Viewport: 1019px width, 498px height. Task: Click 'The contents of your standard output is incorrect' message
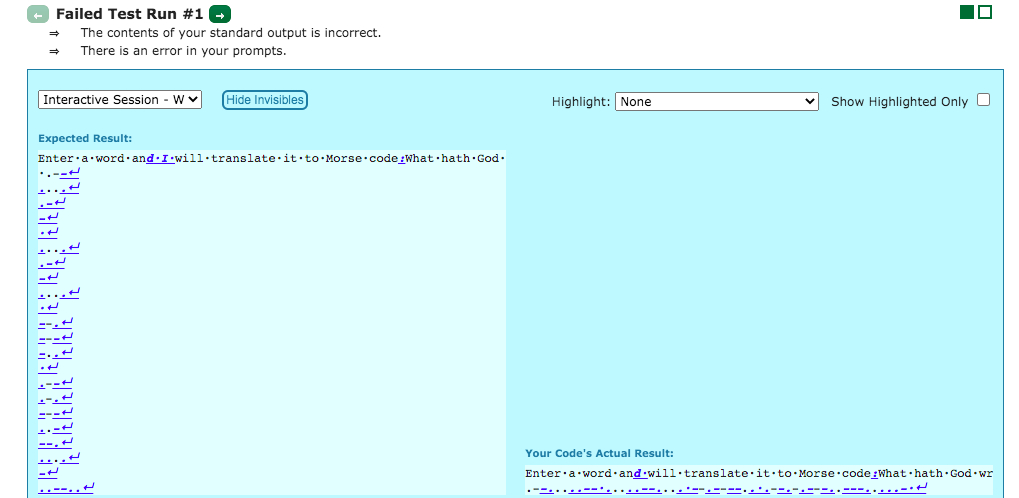(231, 33)
